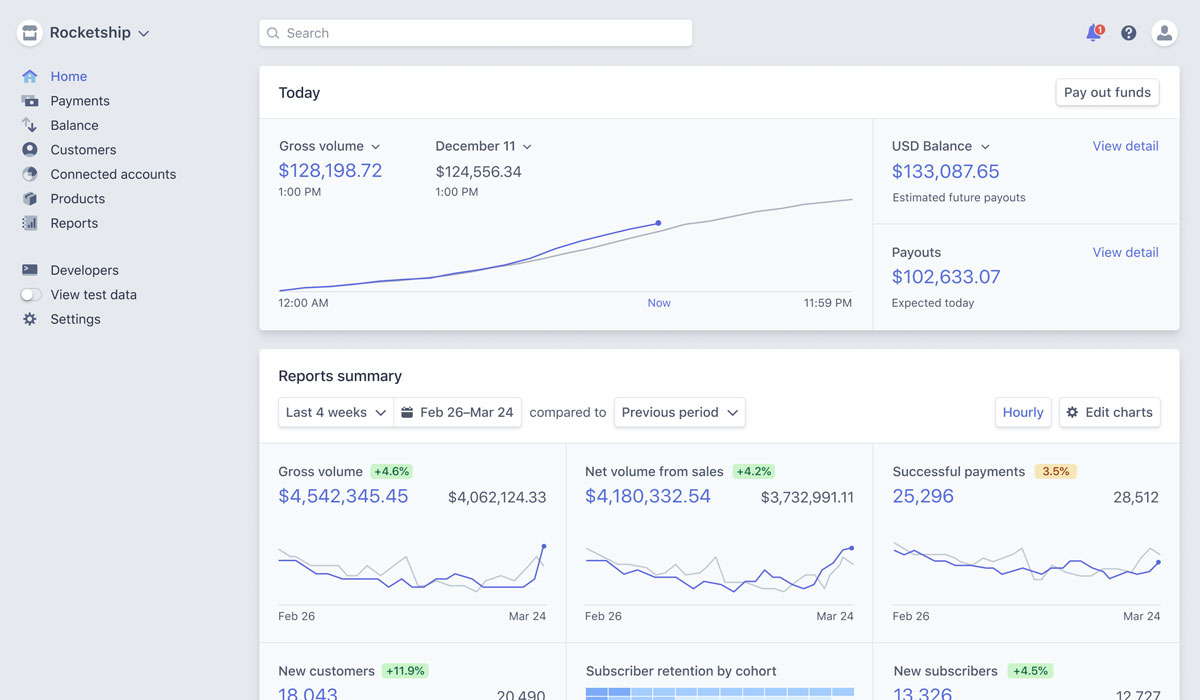Open Developers in the sidebar
The image size is (1200, 700).
click(85, 270)
